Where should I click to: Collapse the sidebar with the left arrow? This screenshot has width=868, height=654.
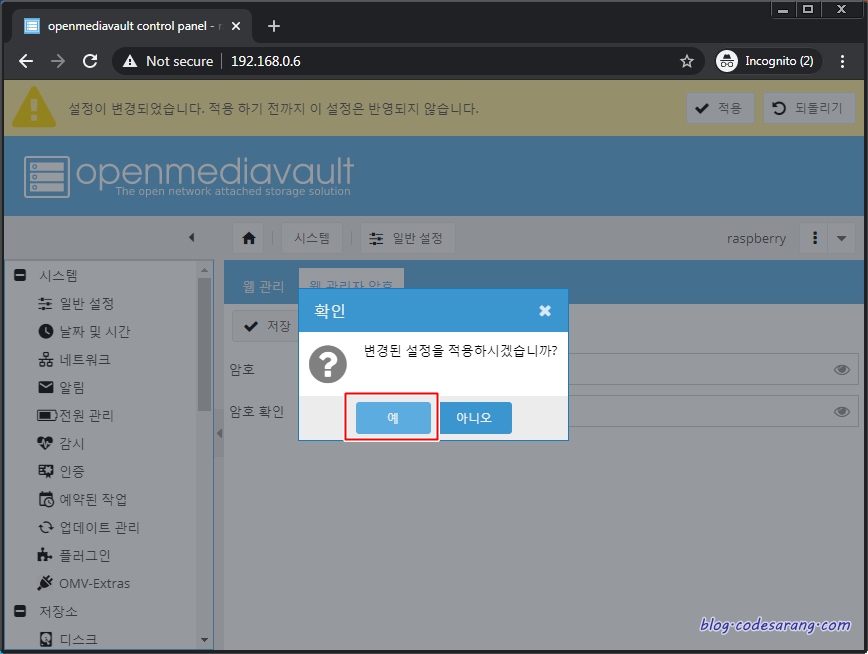pyautogui.click(x=192, y=238)
